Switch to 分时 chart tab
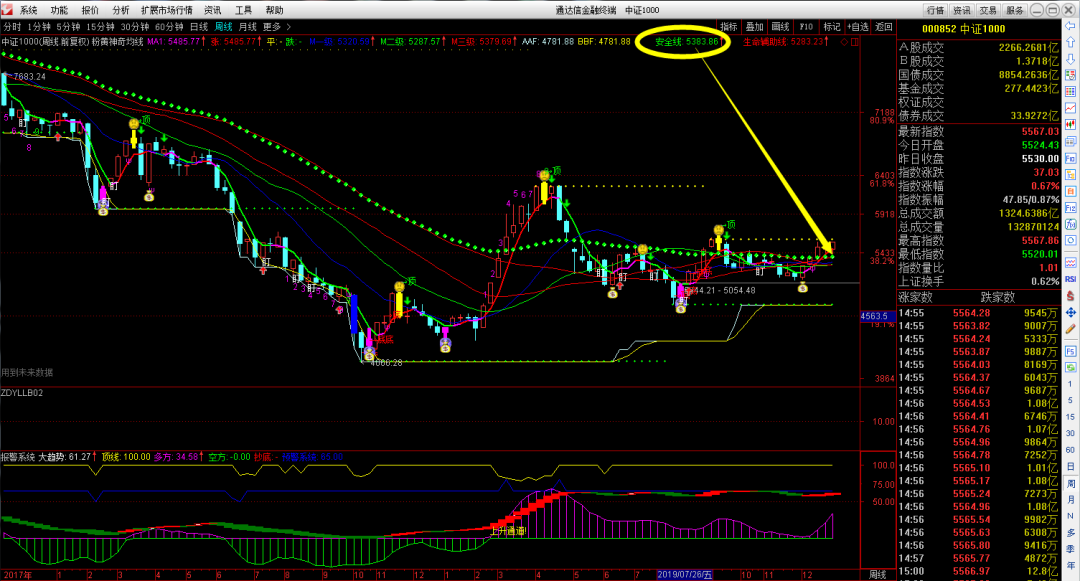This screenshot has height=581, width=1080. click(12, 27)
